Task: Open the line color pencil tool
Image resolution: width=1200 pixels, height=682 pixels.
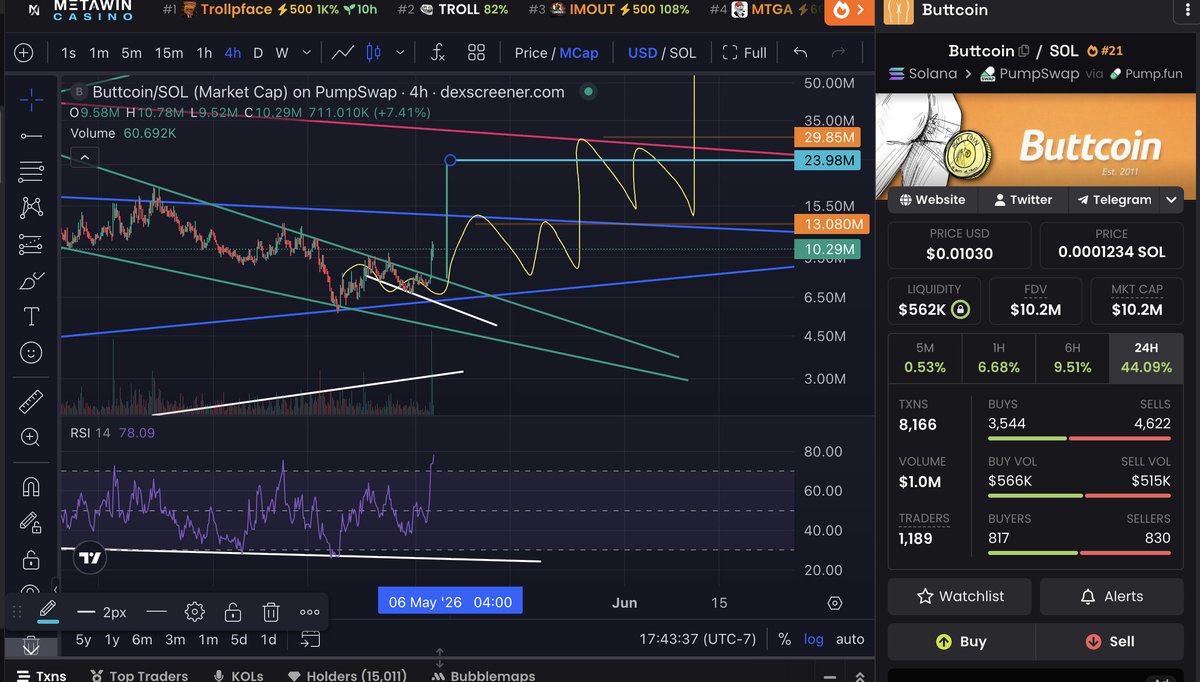Action: coord(46,611)
